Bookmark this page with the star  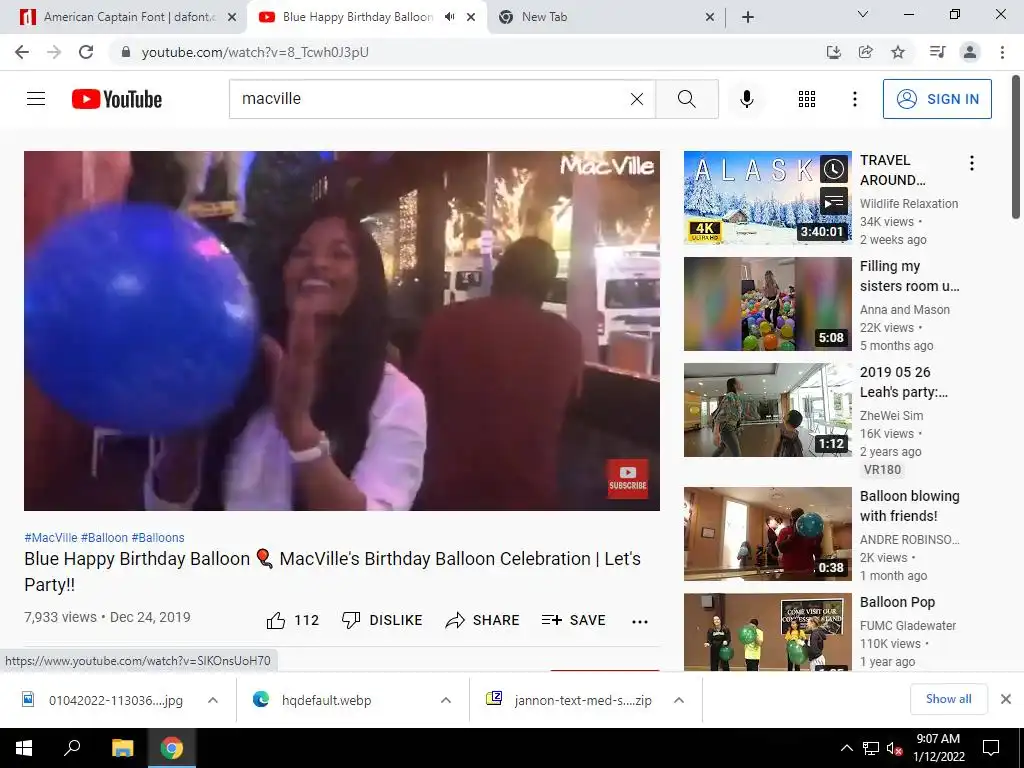[898, 52]
